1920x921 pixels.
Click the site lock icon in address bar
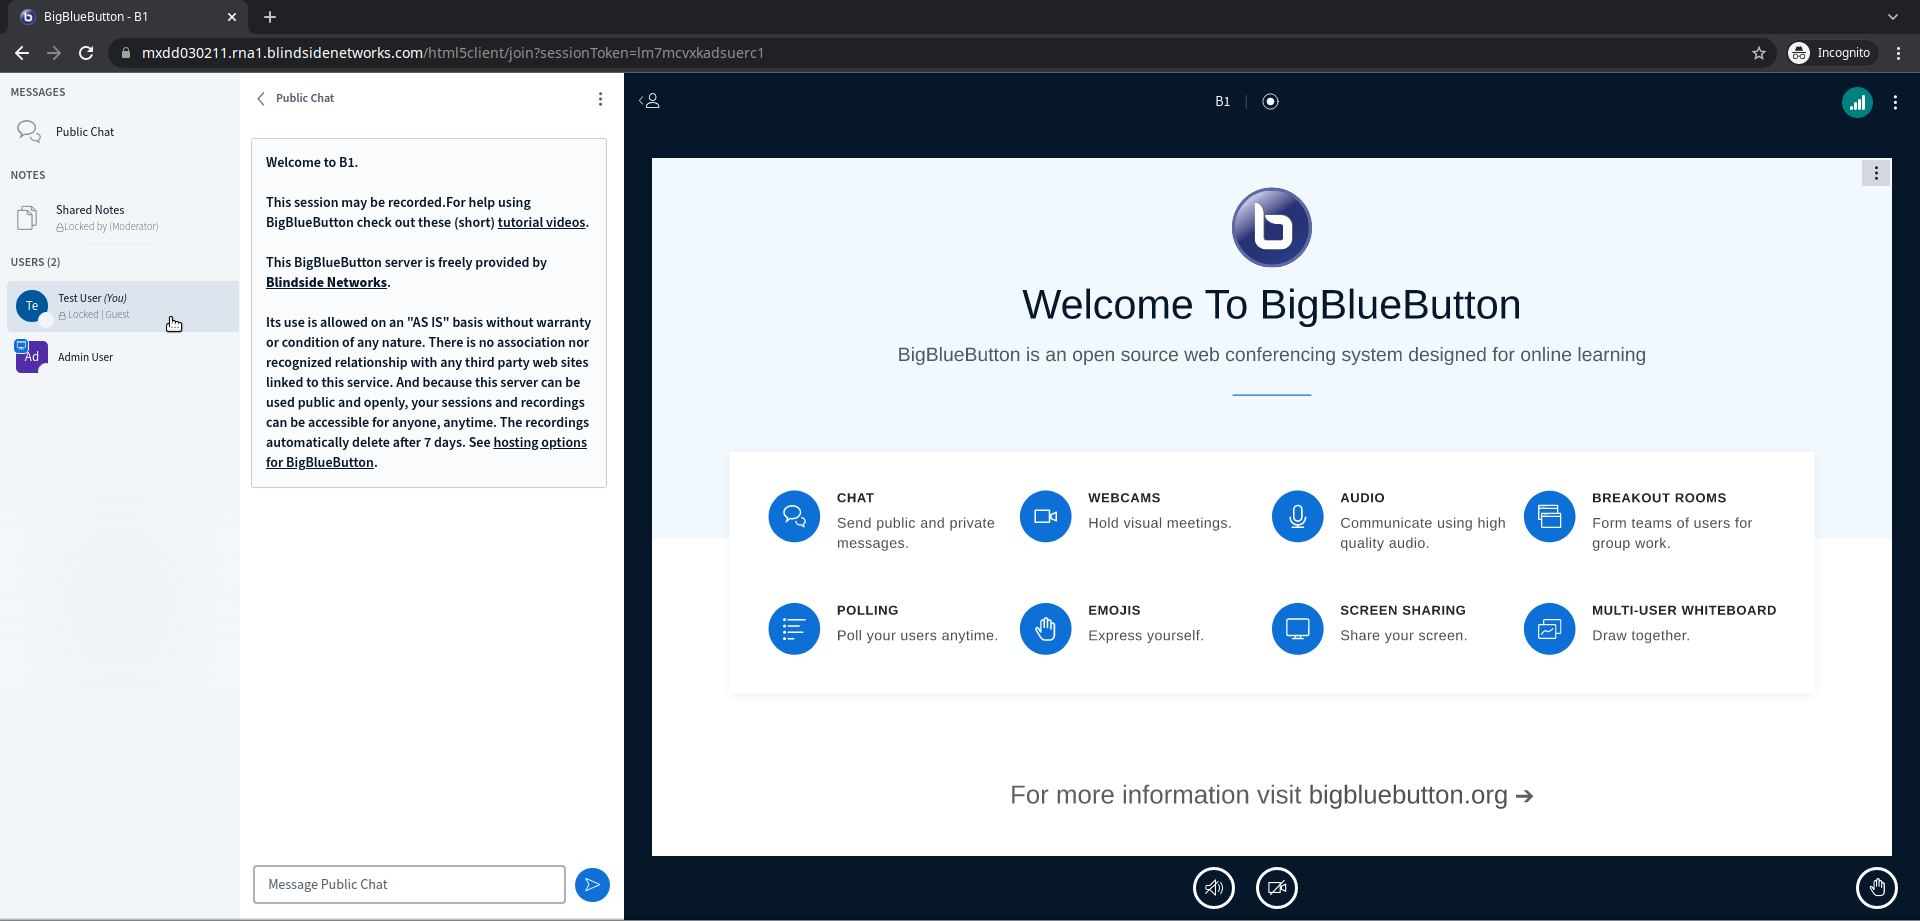[x=125, y=53]
